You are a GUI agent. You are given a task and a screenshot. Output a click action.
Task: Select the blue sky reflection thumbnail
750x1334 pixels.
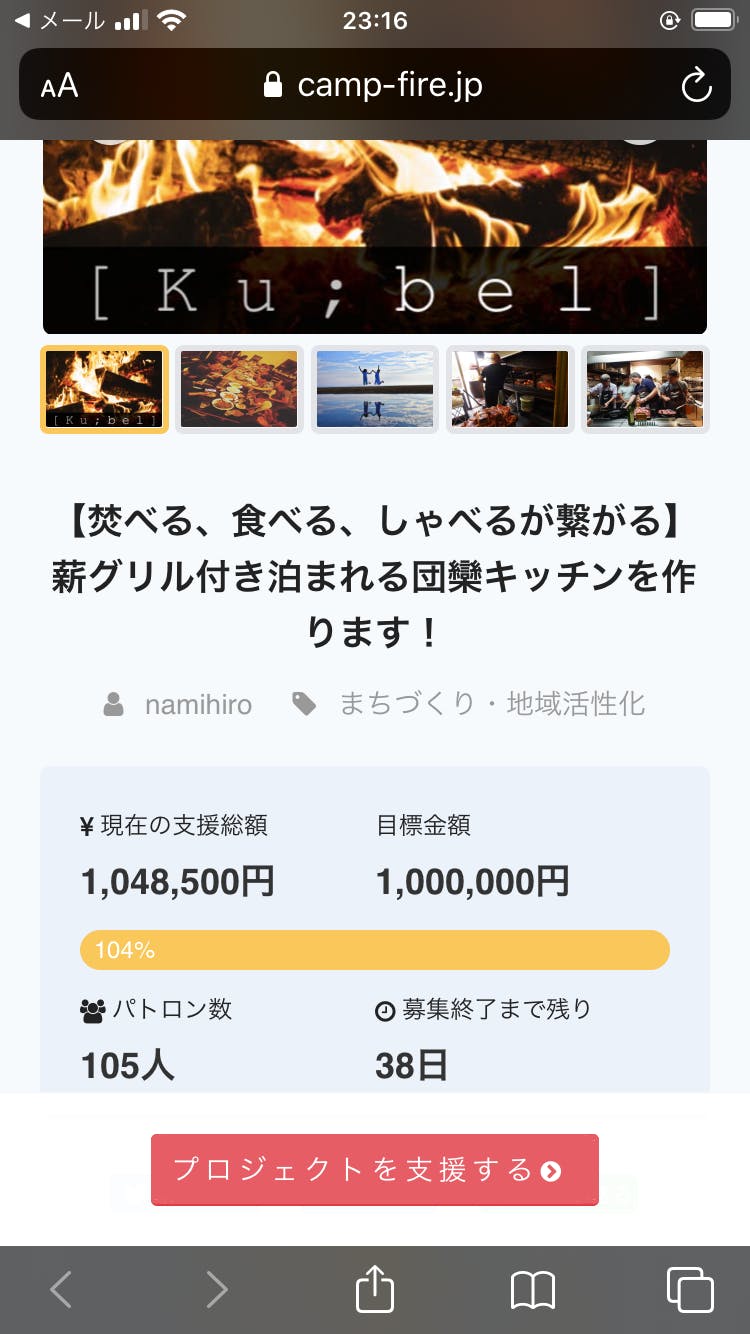pos(375,389)
